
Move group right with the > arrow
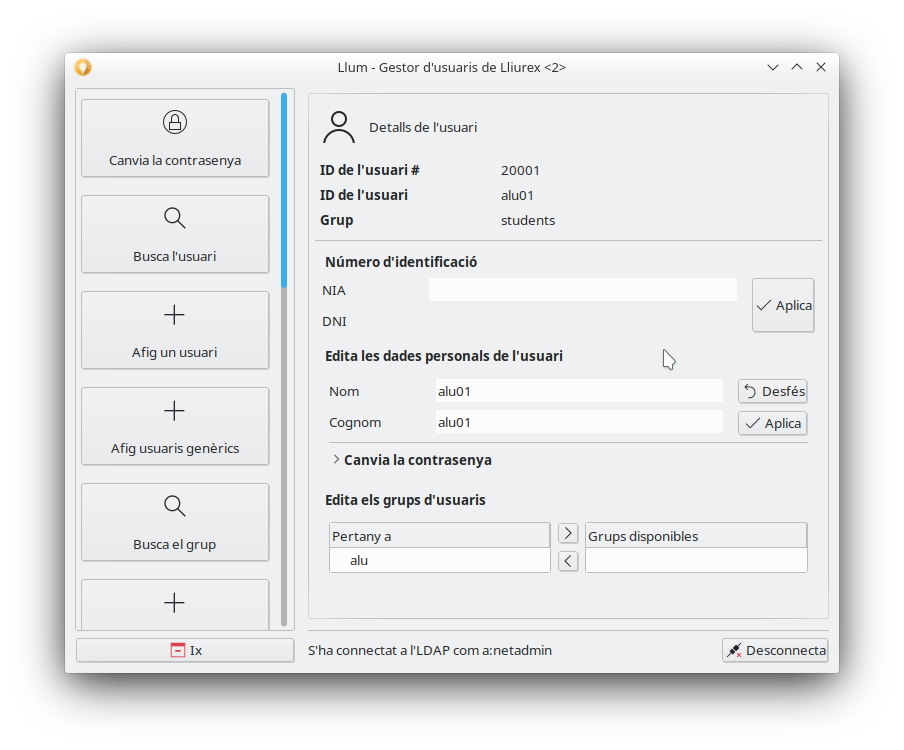(x=568, y=534)
